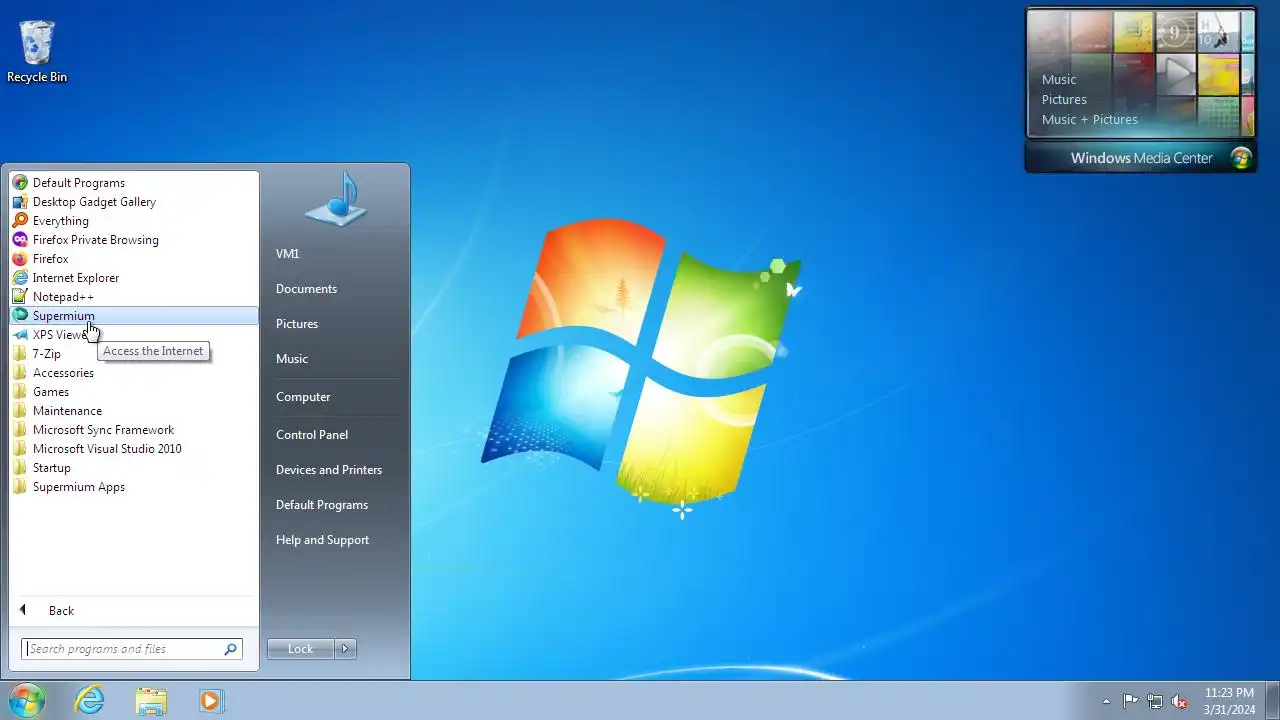Expand the Microsoft Sync Framework folder

pos(134,430)
